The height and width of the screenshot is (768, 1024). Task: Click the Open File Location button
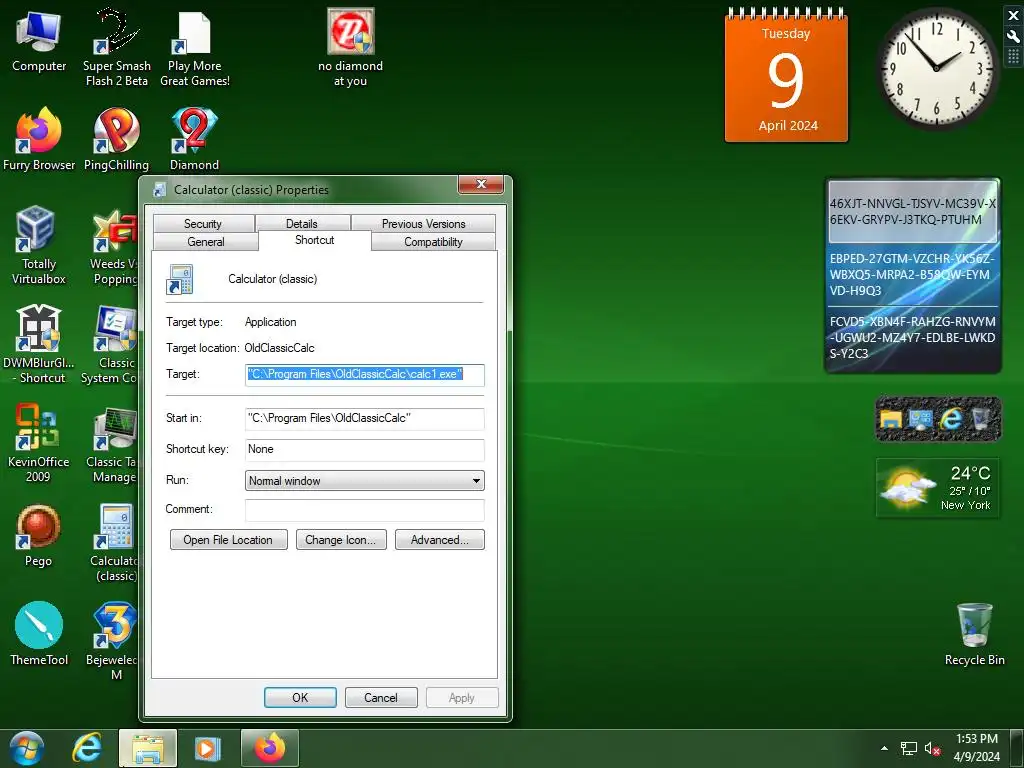pyautogui.click(x=228, y=539)
